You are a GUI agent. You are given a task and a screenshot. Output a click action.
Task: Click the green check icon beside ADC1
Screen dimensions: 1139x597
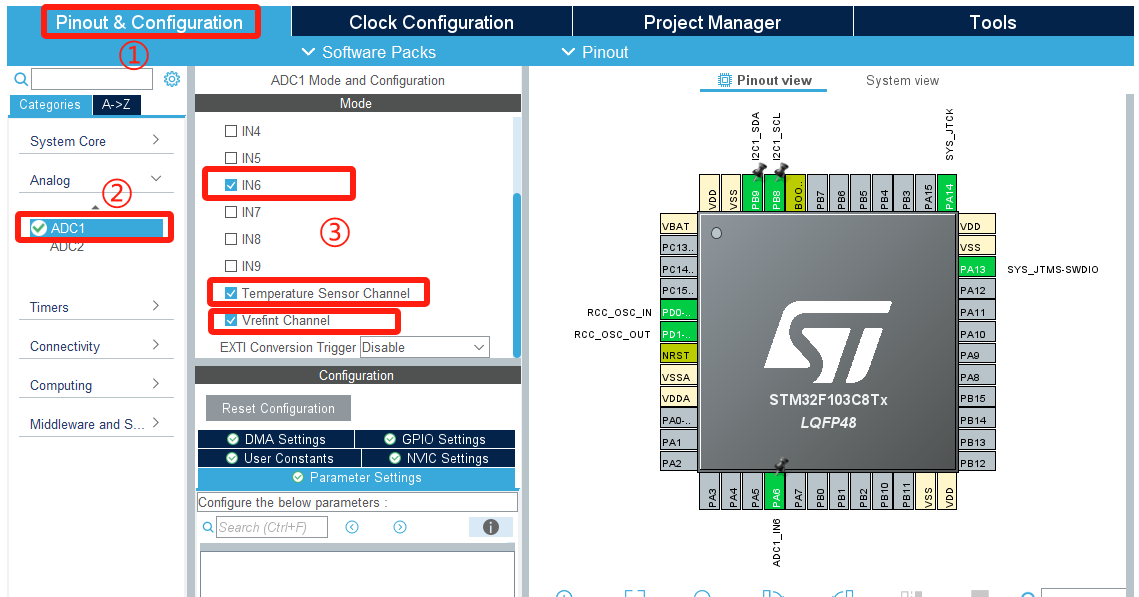click(x=39, y=228)
